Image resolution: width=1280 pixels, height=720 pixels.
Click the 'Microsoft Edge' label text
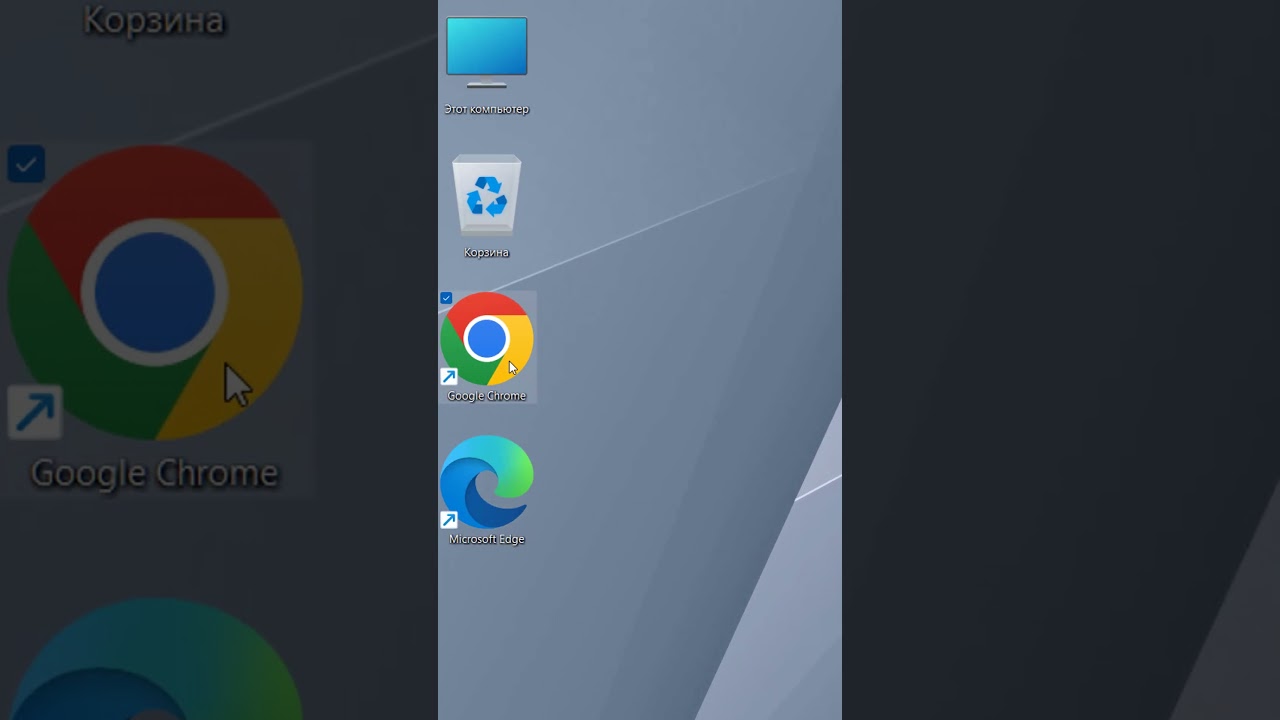(487, 539)
